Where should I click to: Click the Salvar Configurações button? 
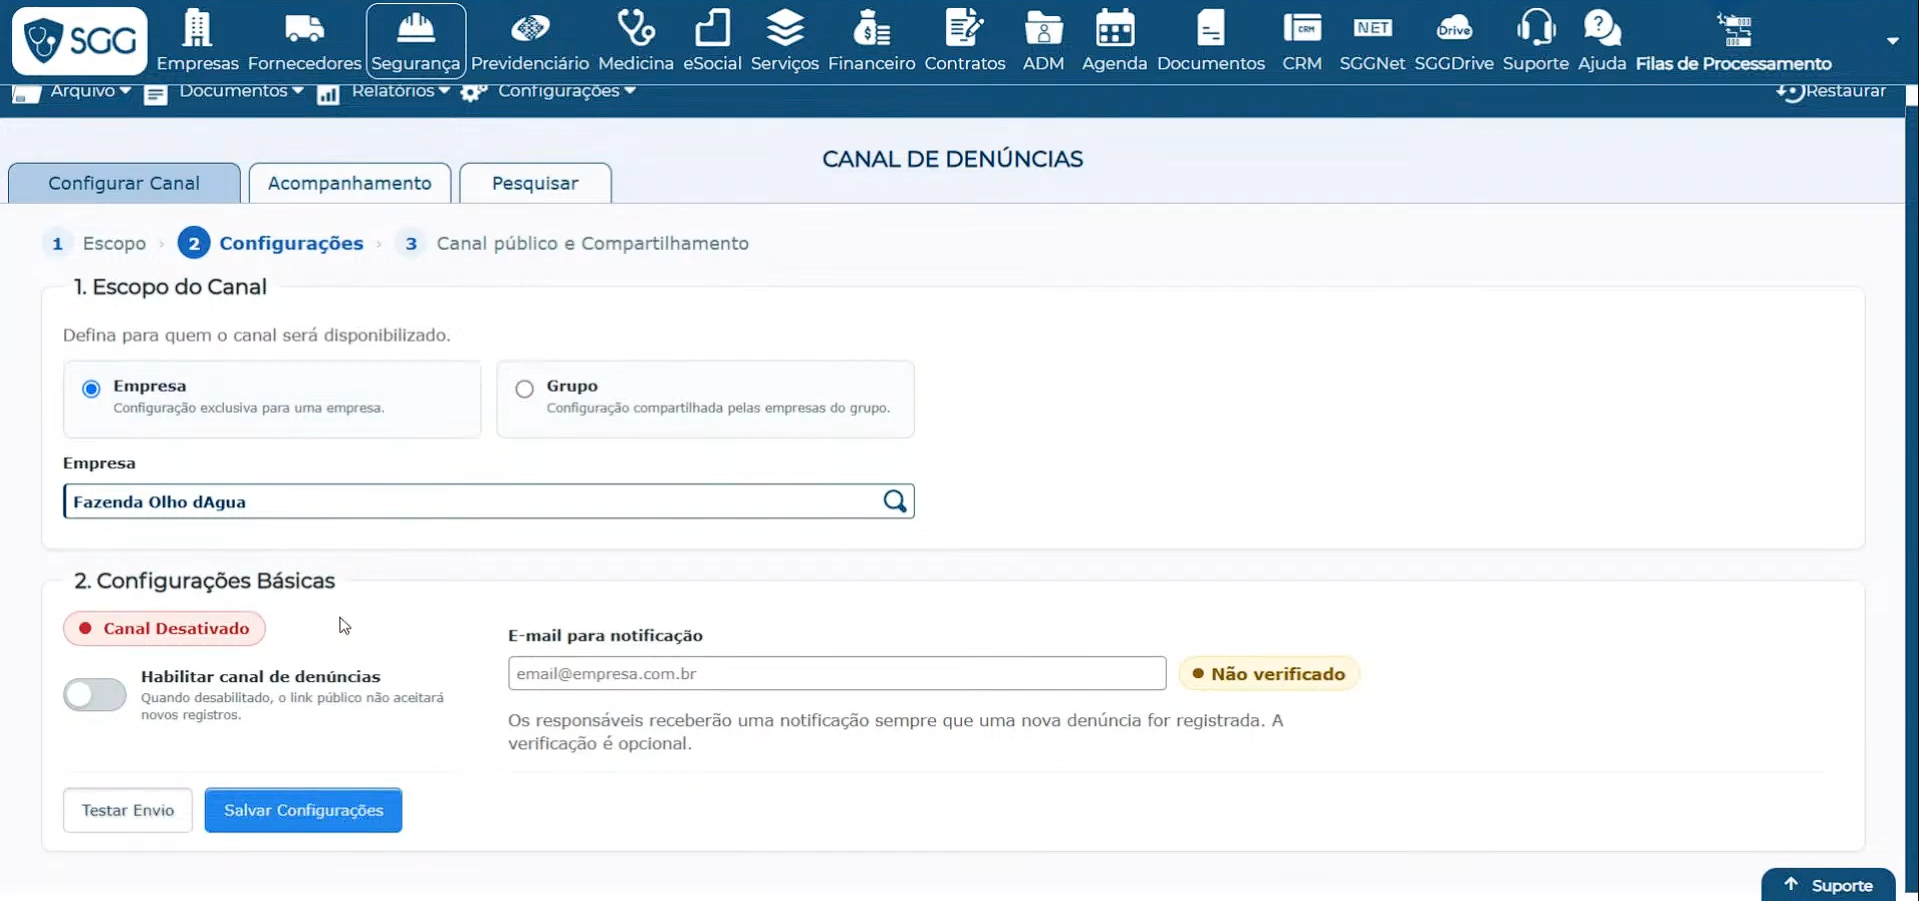[x=303, y=810]
